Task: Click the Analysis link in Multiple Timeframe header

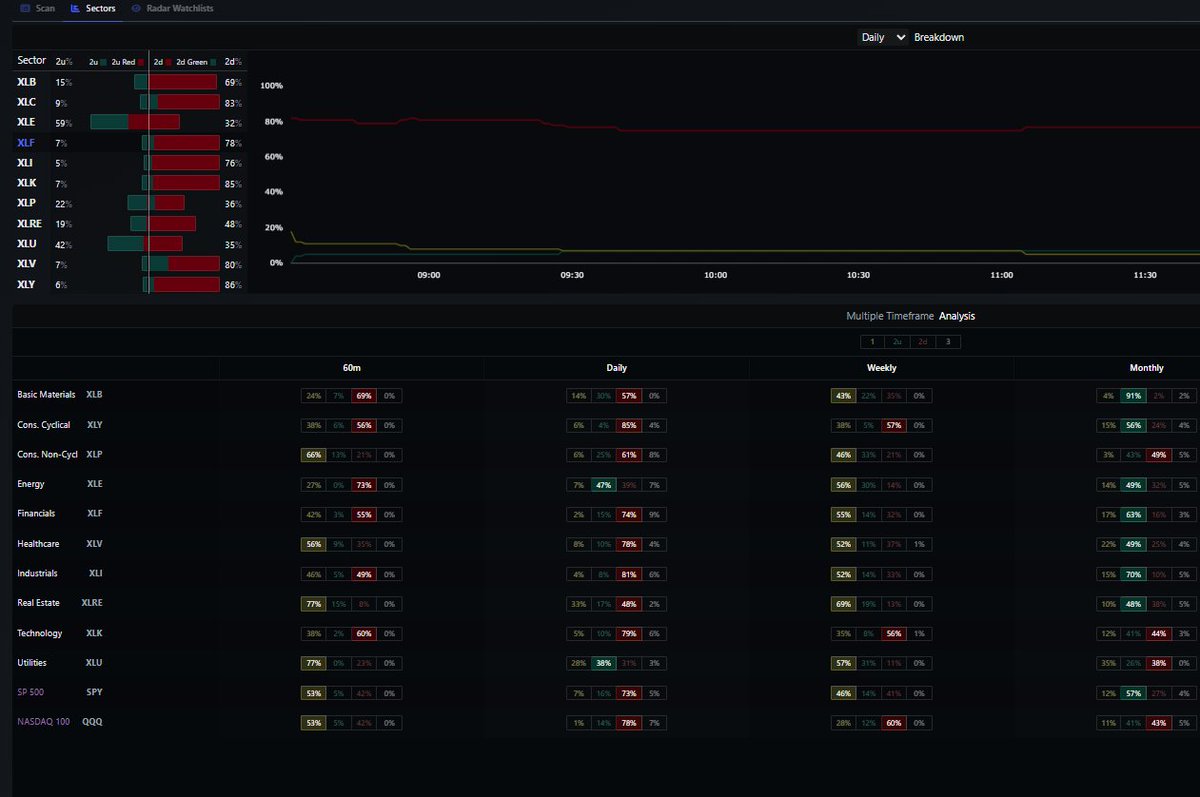Action: 957,315
